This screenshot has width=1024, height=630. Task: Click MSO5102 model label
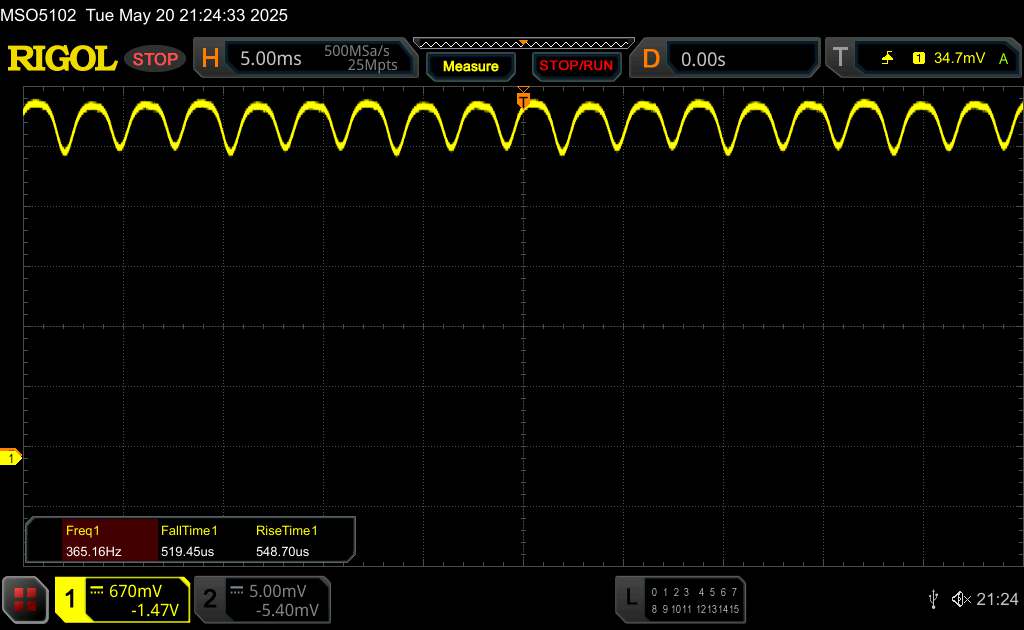point(38,15)
